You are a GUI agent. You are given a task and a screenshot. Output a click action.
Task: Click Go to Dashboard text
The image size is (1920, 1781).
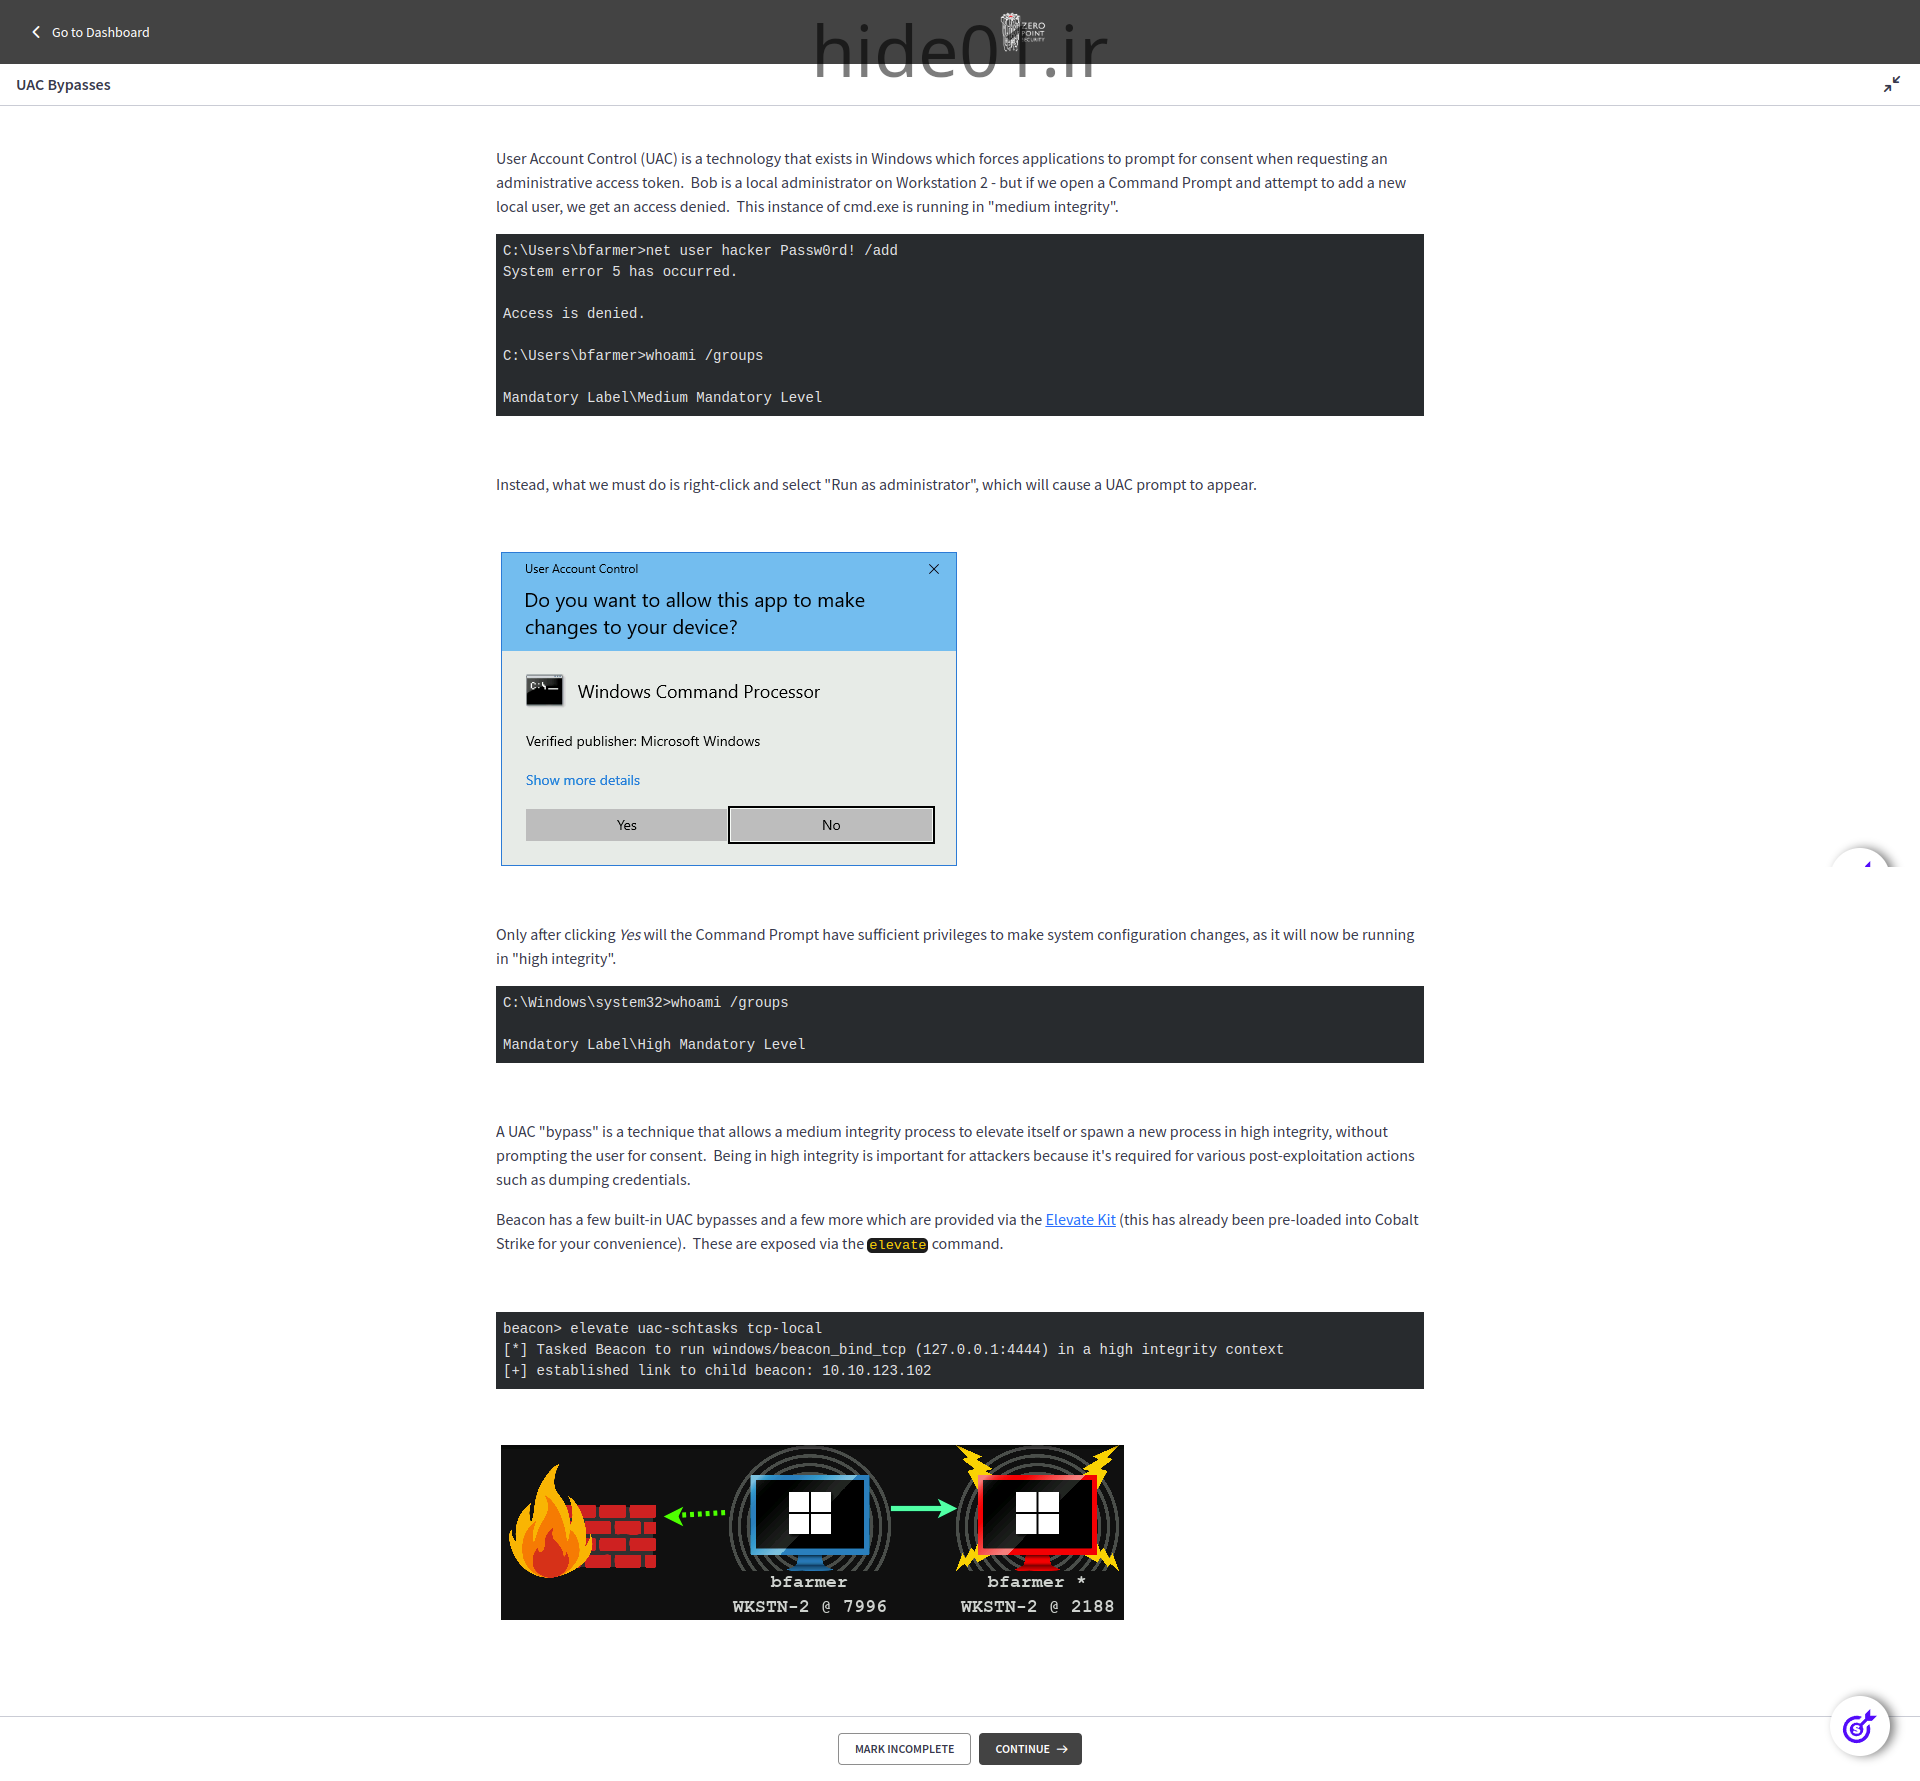[100, 32]
